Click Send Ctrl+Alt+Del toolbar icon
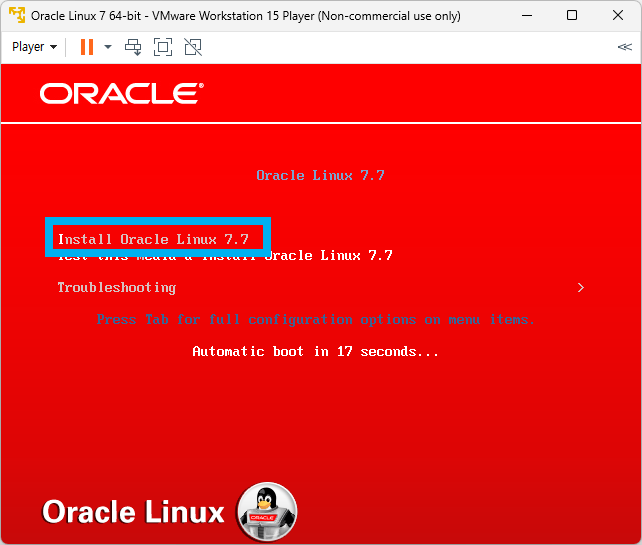The width and height of the screenshot is (642, 545). pos(133,47)
